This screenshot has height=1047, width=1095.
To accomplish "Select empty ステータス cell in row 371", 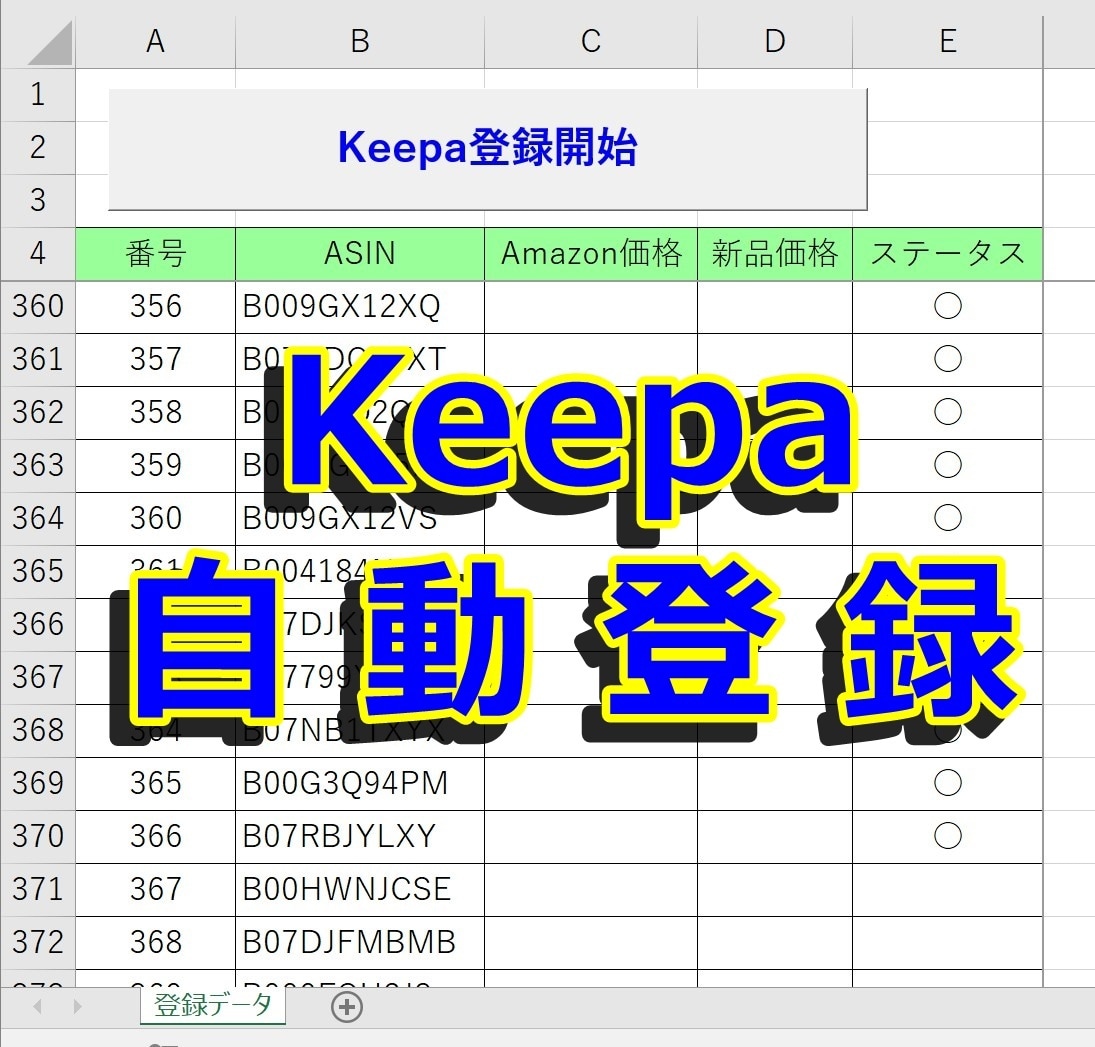I will click(948, 890).
